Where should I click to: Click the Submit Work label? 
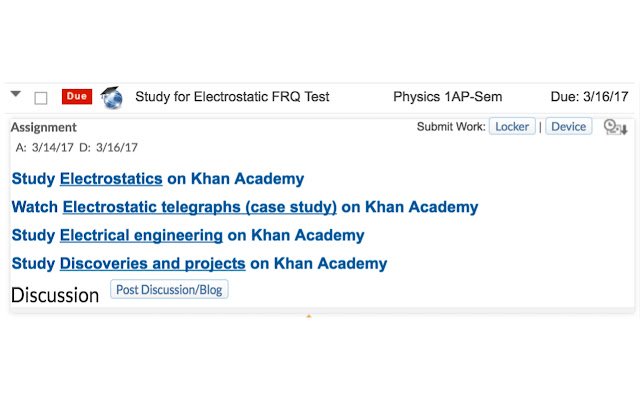coord(451,127)
